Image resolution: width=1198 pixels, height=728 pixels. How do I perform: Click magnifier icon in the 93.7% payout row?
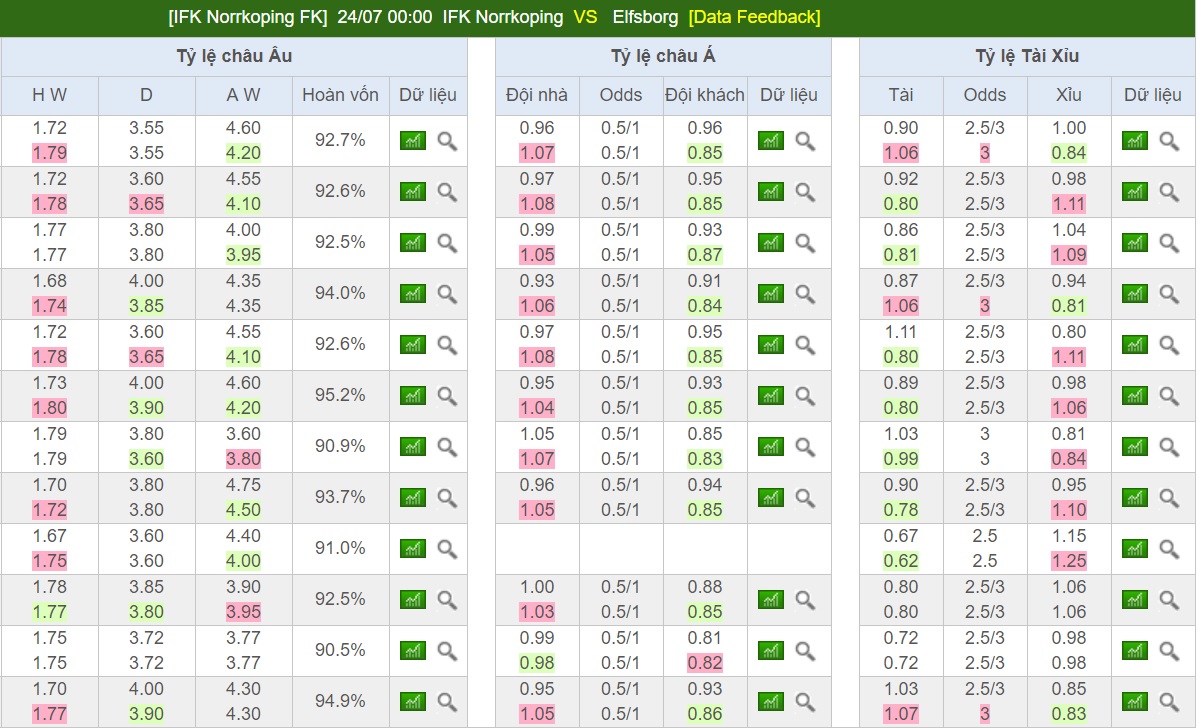(x=447, y=497)
